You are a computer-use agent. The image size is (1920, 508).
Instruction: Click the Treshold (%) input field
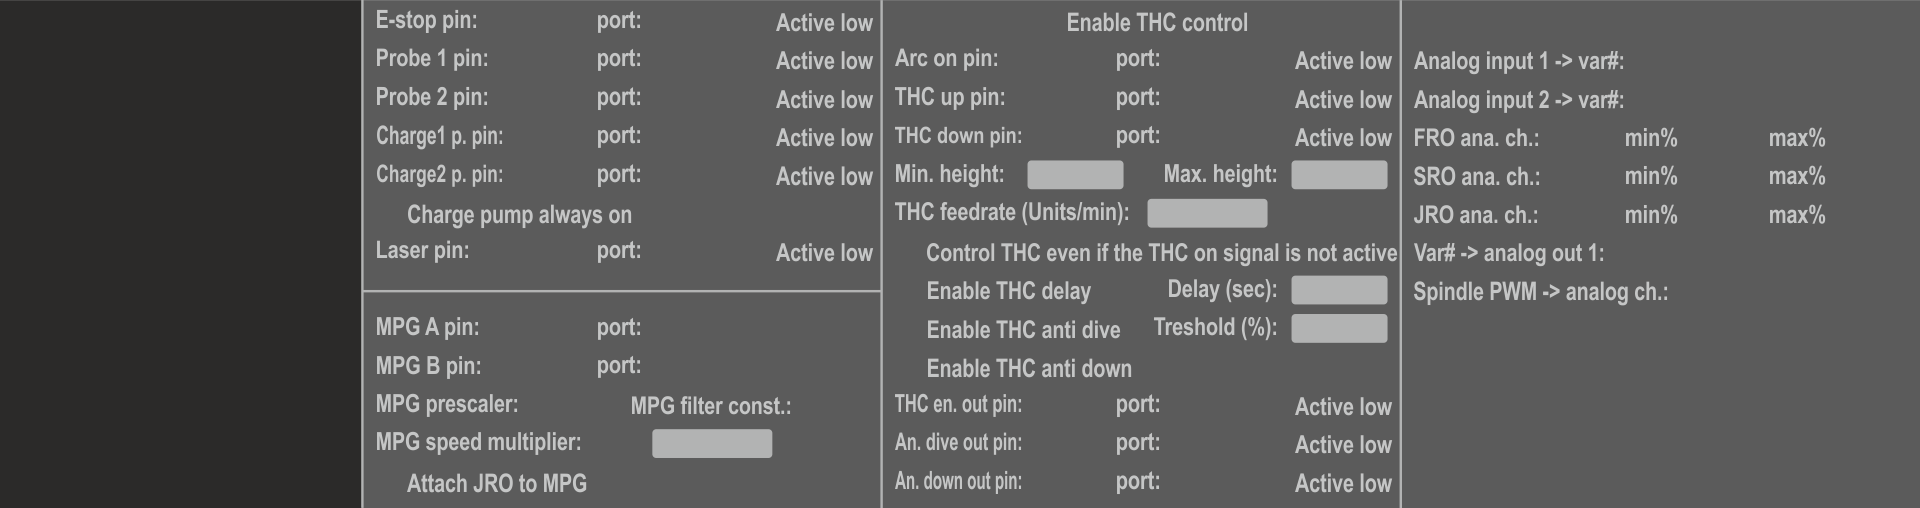click(1339, 328)
